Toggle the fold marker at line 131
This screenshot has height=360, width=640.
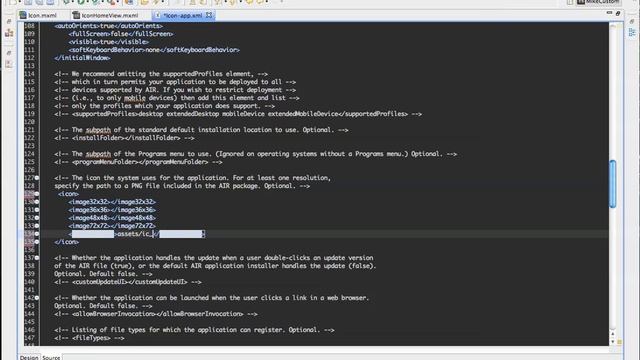point(37,210)
